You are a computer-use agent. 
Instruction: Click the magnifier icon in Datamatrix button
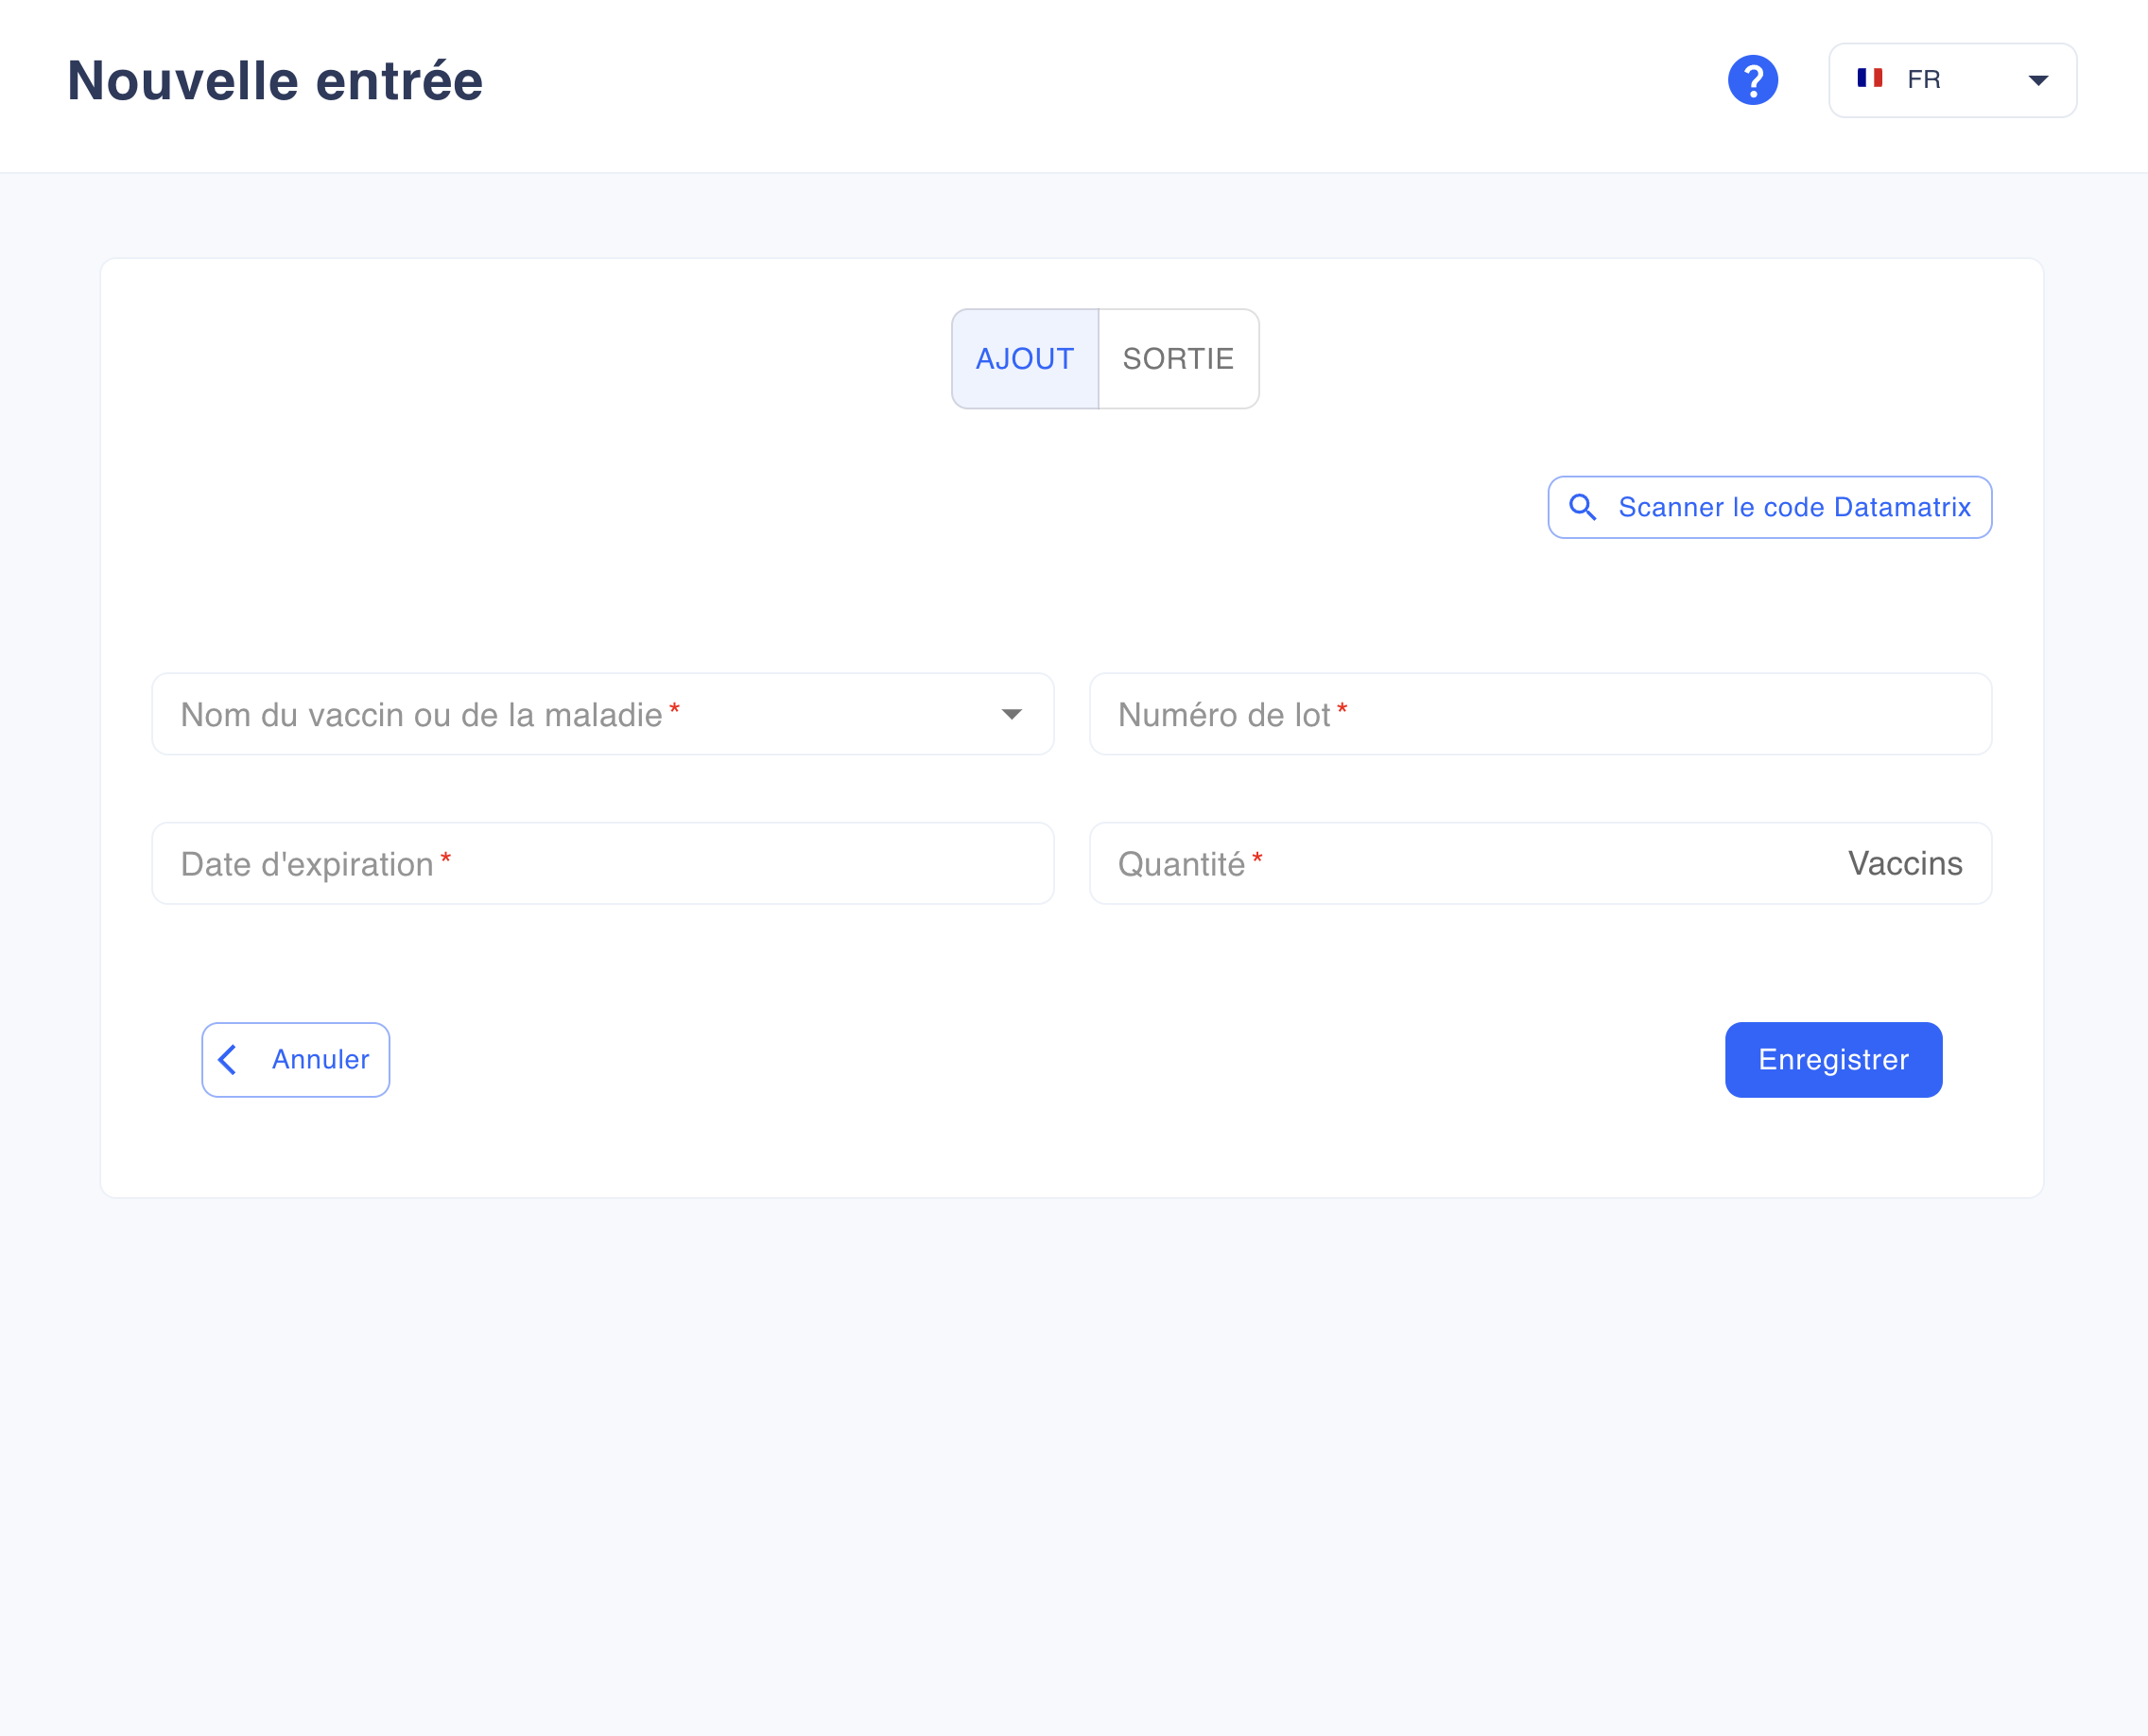(1582, 507)
